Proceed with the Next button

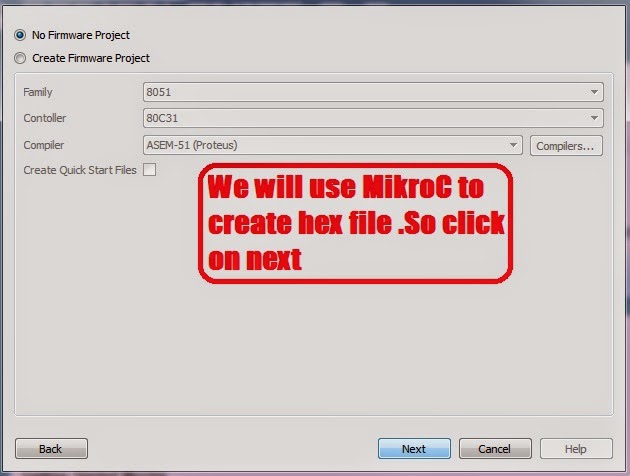pyautogui.click(x=414, y=448)
